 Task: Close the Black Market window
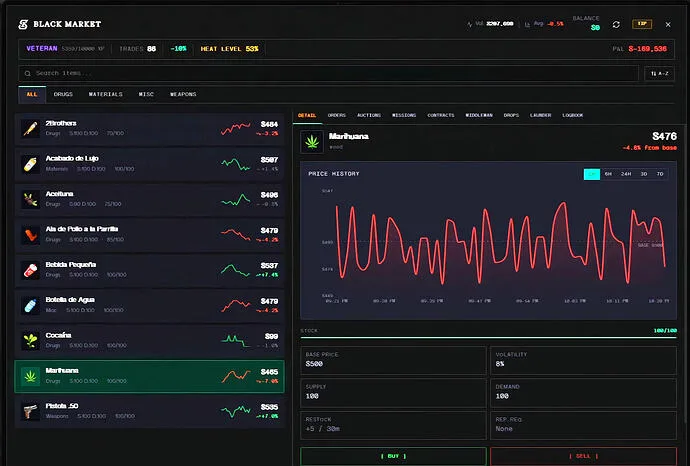point(668,25)
